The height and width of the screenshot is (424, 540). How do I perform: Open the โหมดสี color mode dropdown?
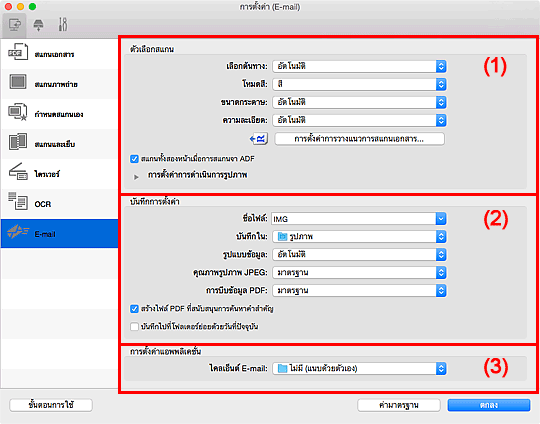[359, 84]
